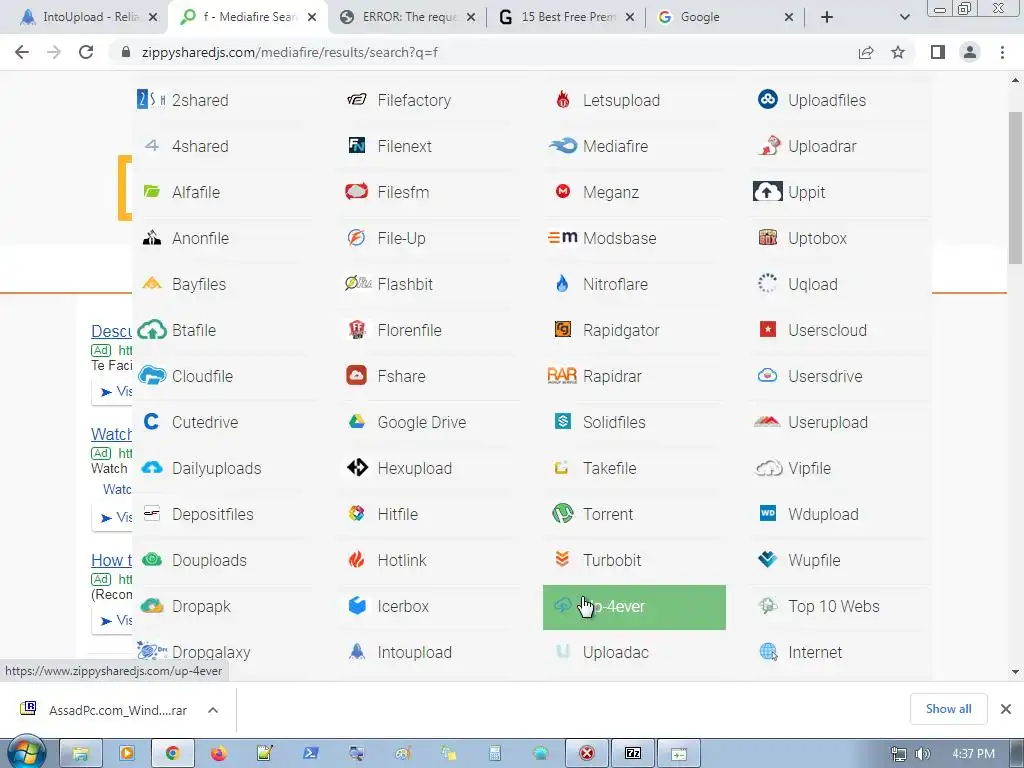Open the Userupload link
This screenshot has width=1024, height=768.
coord(827,423)
